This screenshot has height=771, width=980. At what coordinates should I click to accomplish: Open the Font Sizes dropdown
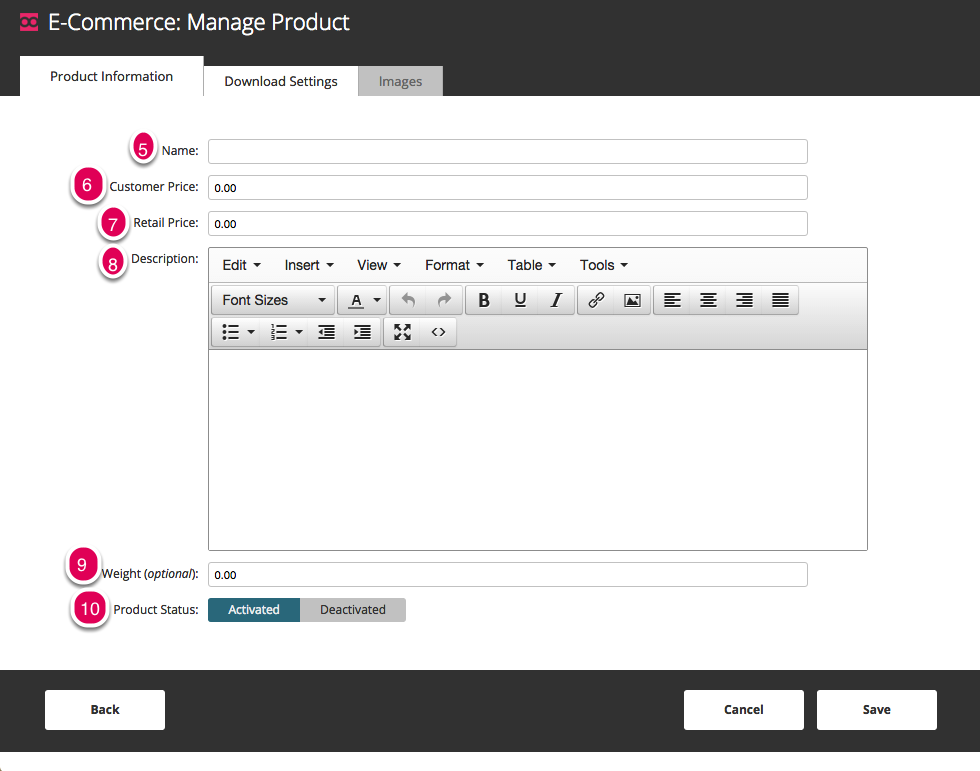tap(273, 301)
